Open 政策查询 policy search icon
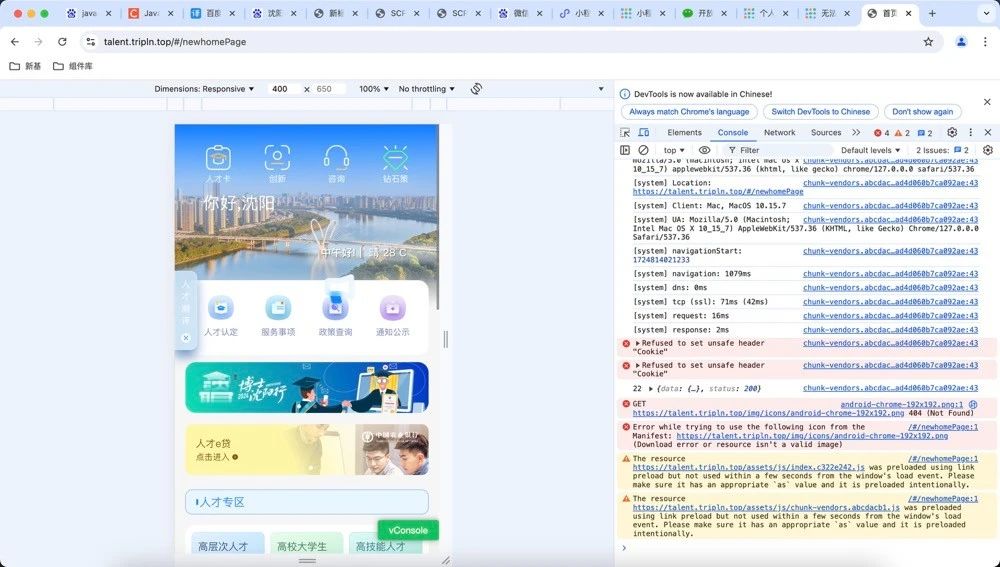The height and width of the screenshot is (567, 1000). point(335,308)
